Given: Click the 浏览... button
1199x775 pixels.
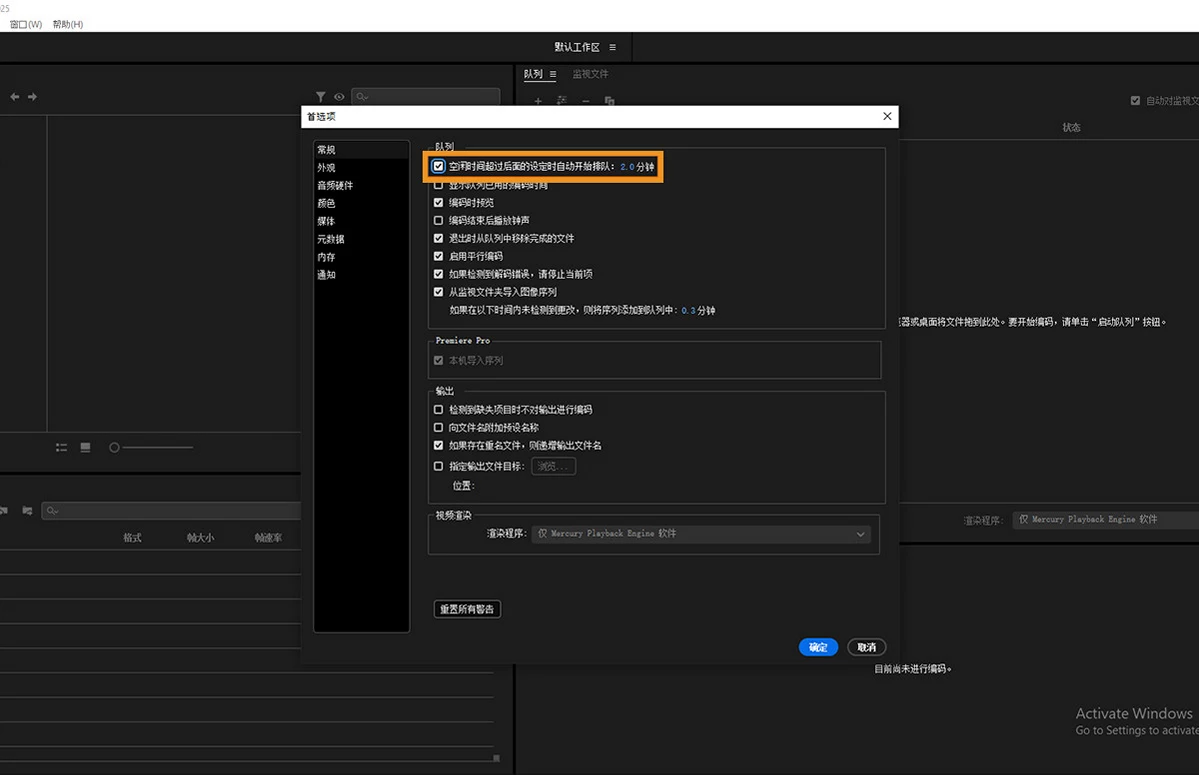Looking at the screenshot, I should pos(553,466).
